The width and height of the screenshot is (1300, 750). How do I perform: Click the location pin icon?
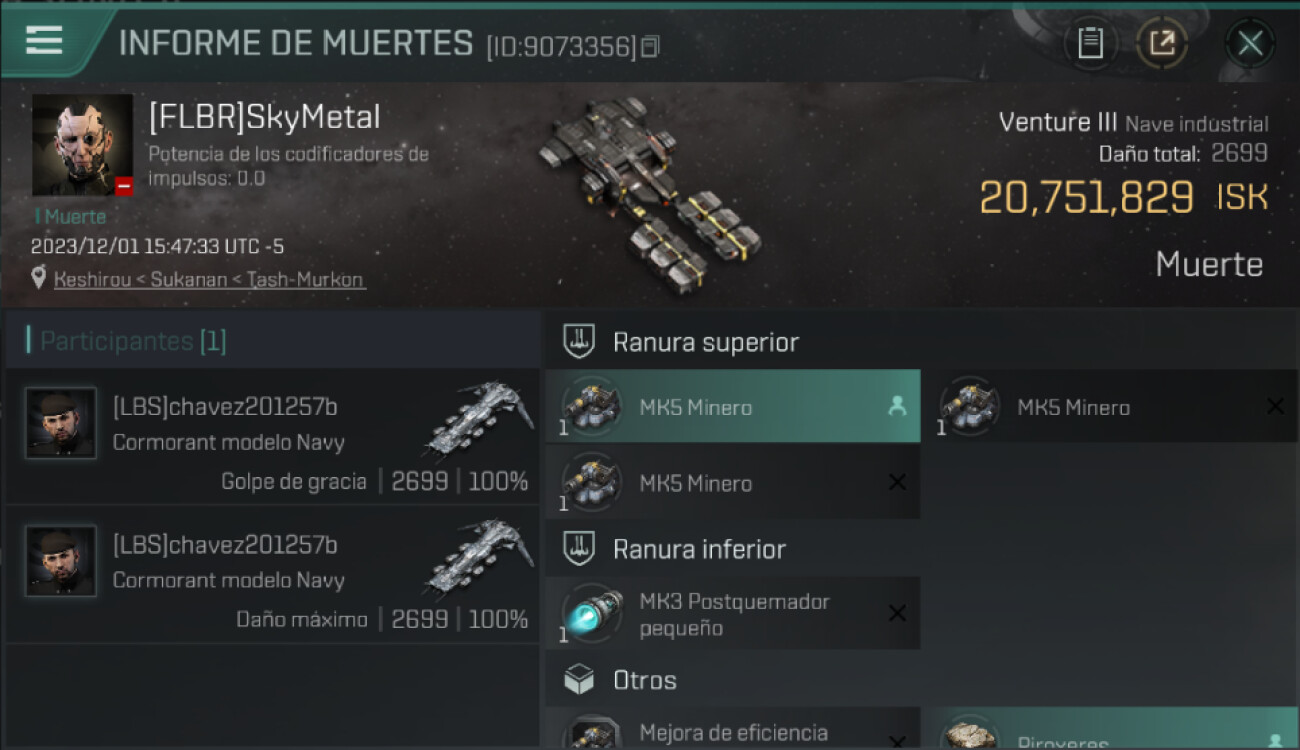39,278
